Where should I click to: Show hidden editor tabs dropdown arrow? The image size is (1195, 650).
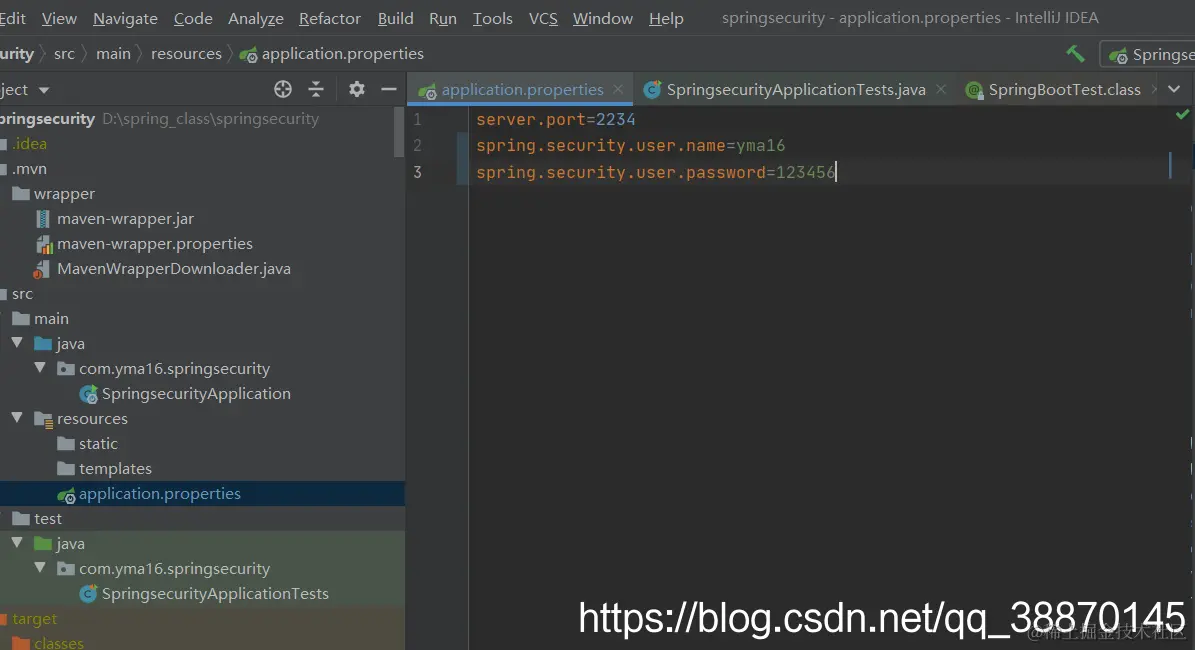tap(1174, 89)
